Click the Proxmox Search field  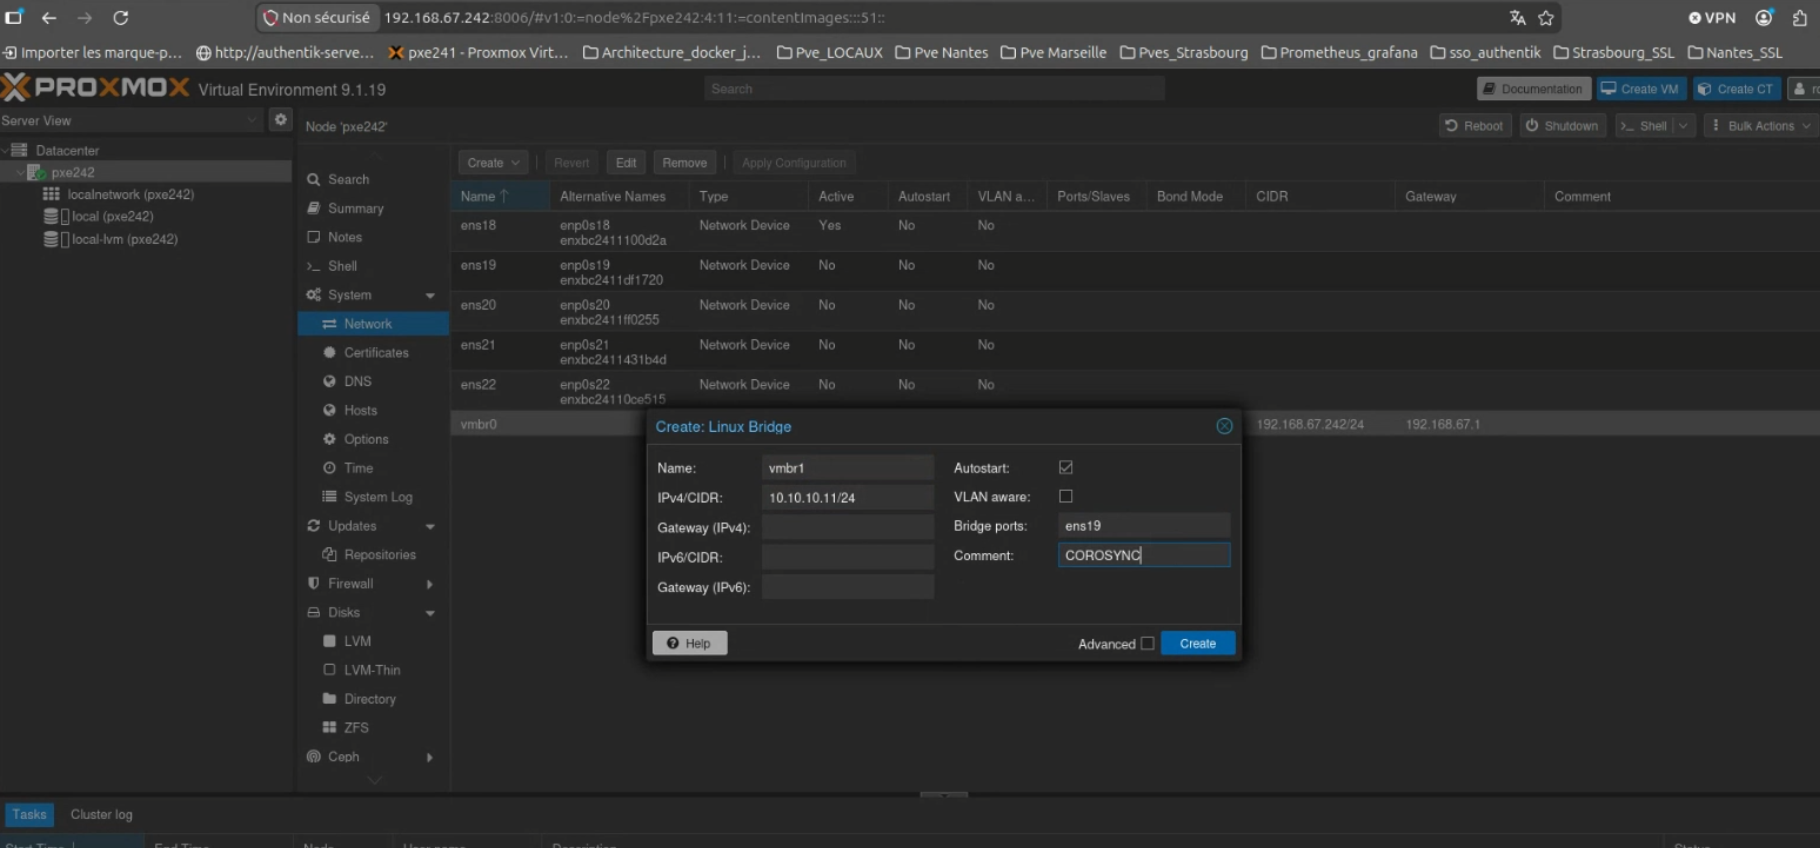tap(934, 89)
